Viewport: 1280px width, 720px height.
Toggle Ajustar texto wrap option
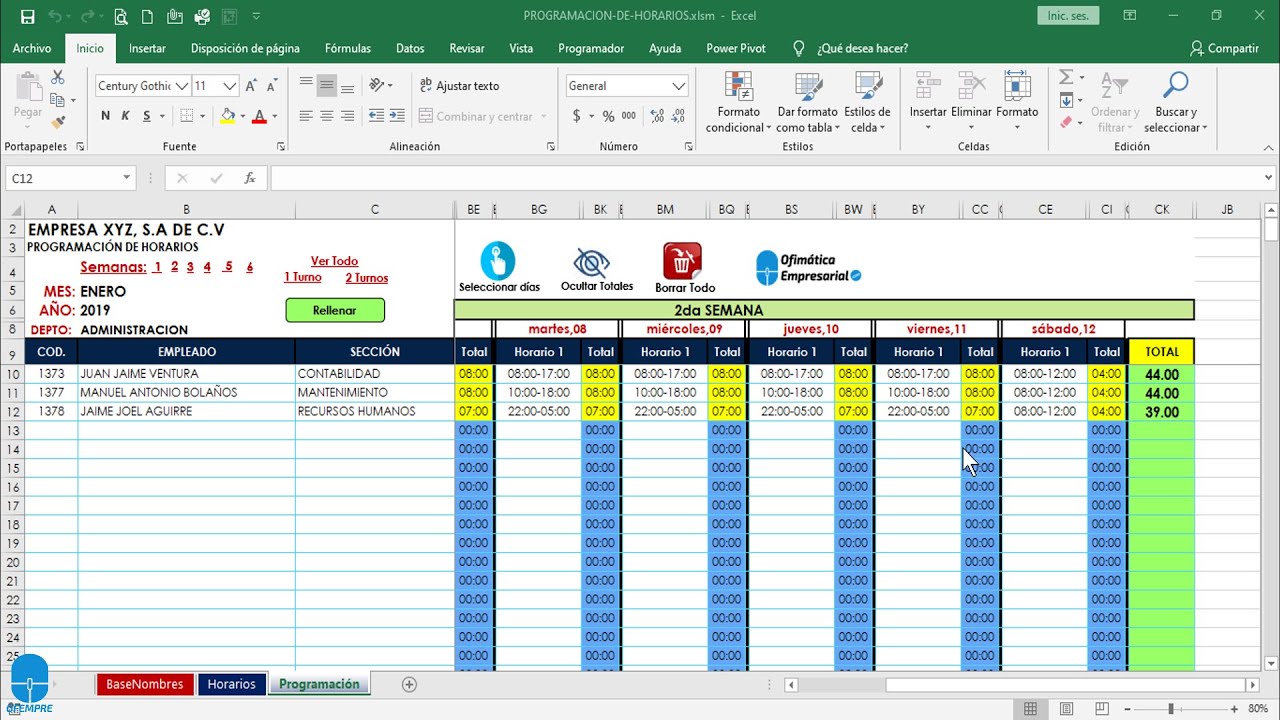point(459,86)
